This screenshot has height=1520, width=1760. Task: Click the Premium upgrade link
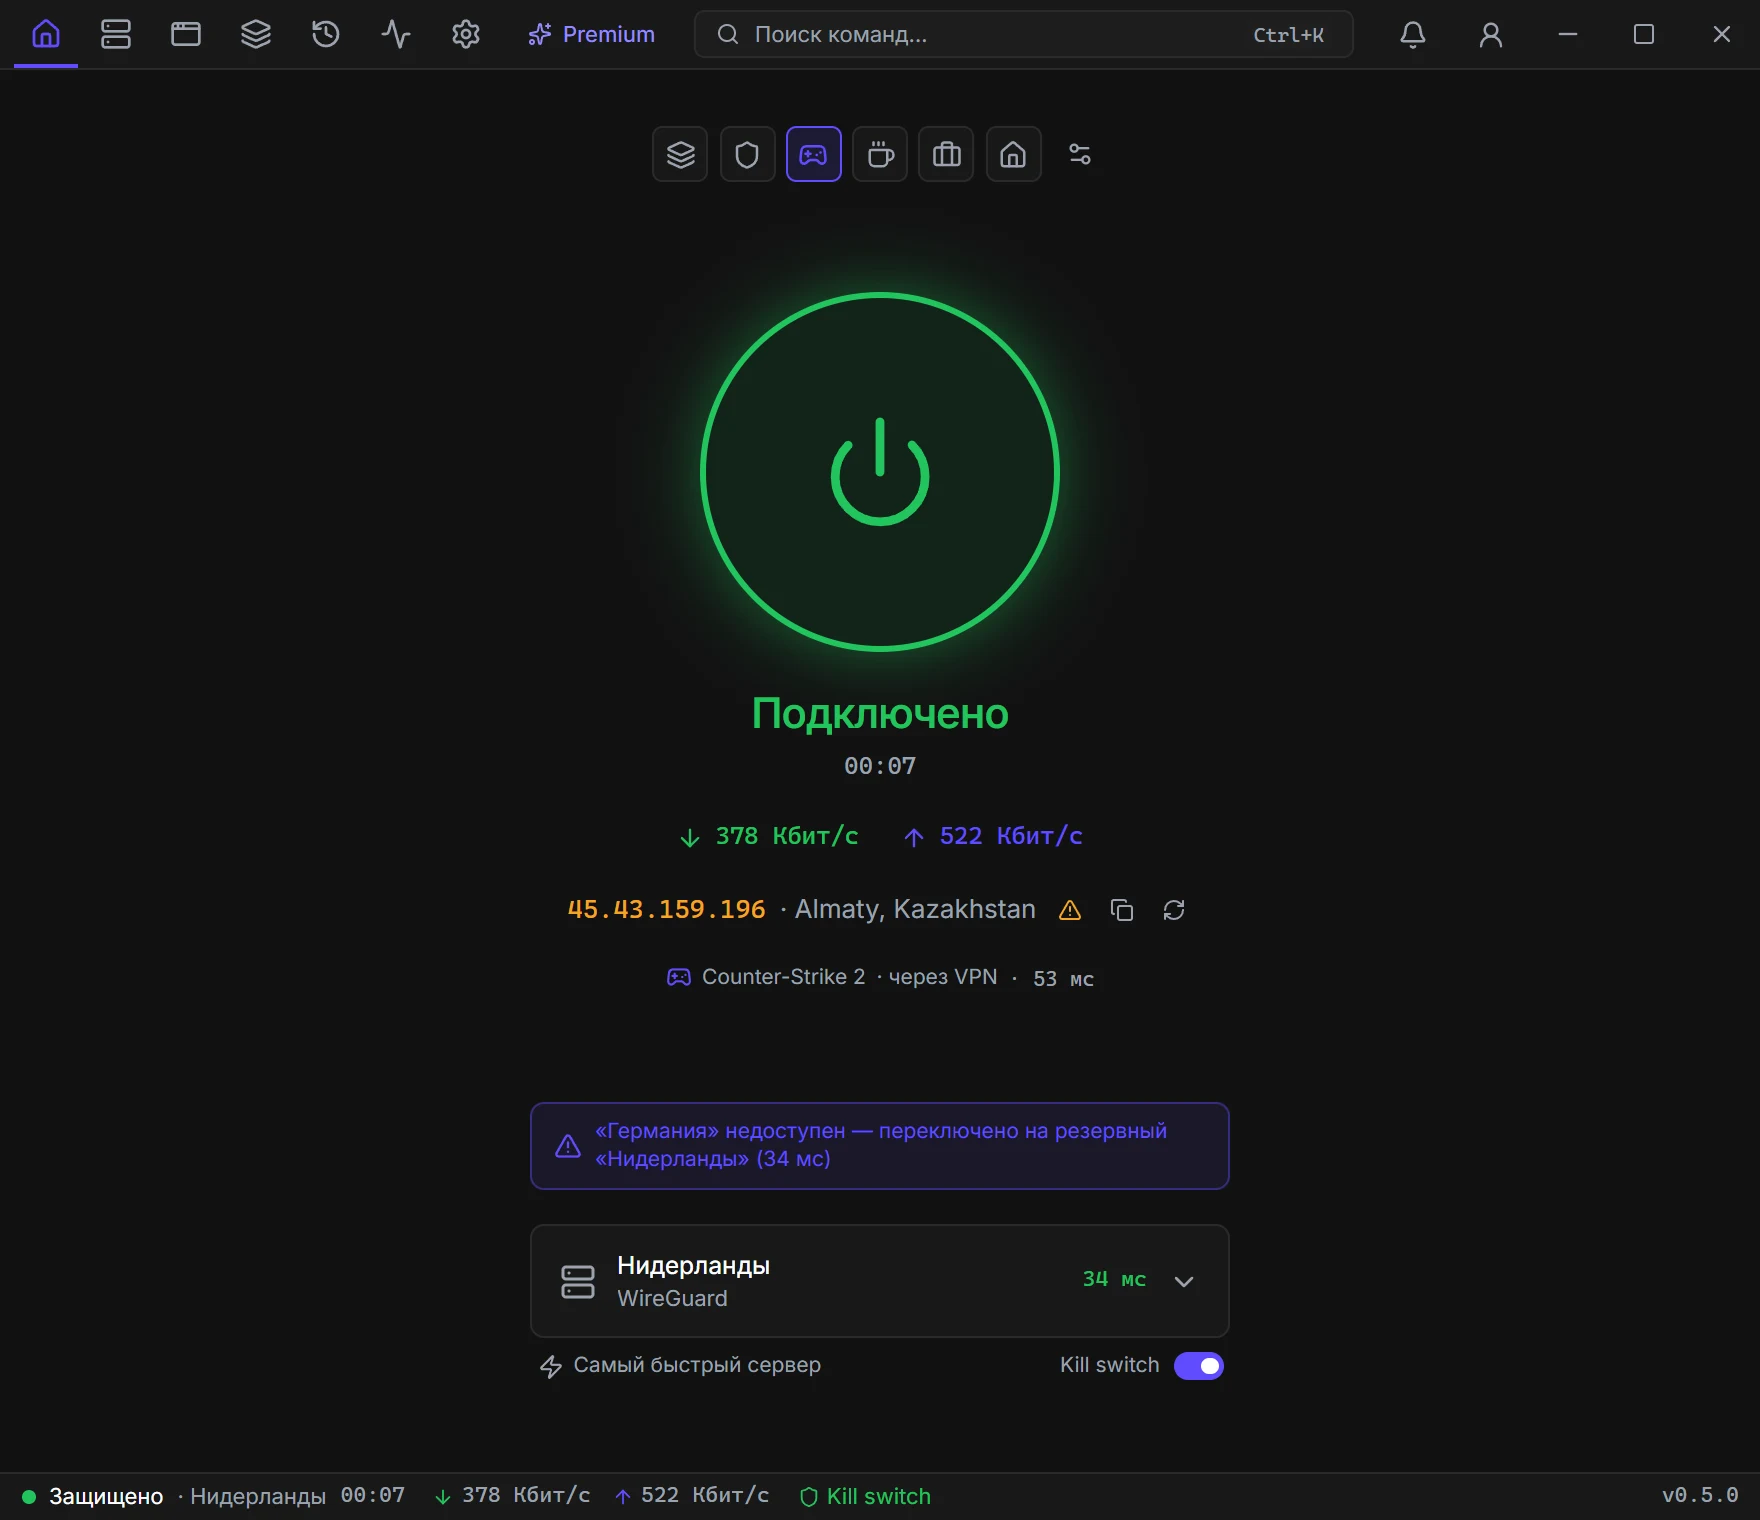[x=592, y=34]
